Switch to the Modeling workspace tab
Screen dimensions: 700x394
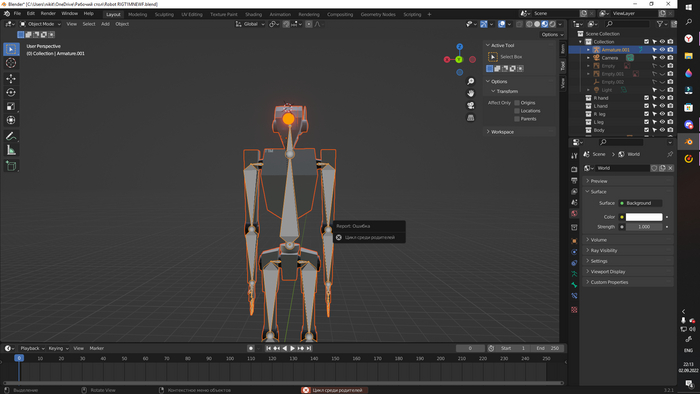click(x=138, y=14)
